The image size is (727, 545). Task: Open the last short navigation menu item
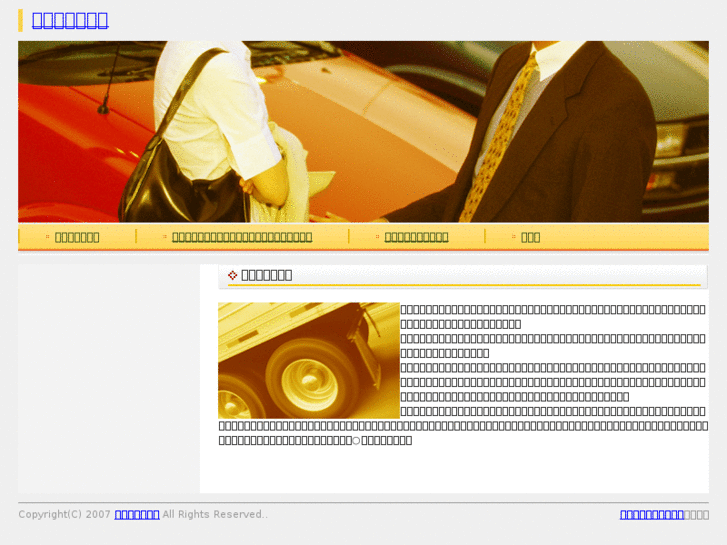530,237
